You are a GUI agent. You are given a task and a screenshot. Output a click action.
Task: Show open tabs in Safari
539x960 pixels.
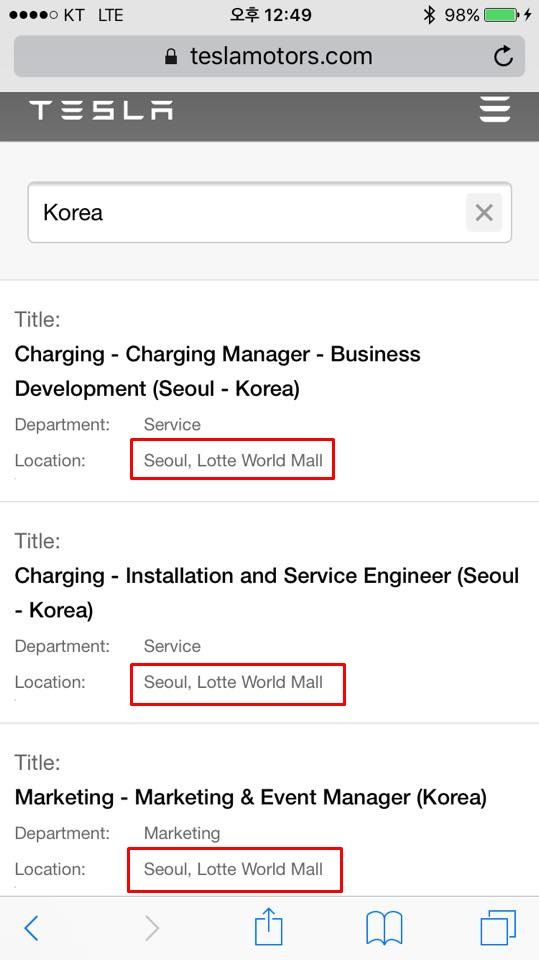[499, 928]
